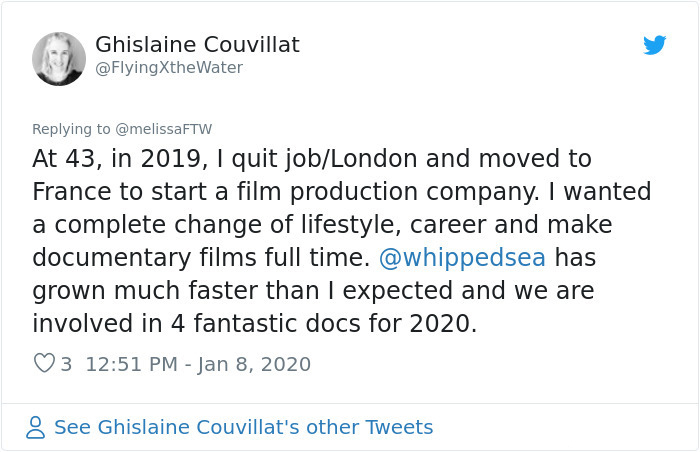700x452 pixels.
Task: Click the Twitter bird logo
Action: coord(655,45)
